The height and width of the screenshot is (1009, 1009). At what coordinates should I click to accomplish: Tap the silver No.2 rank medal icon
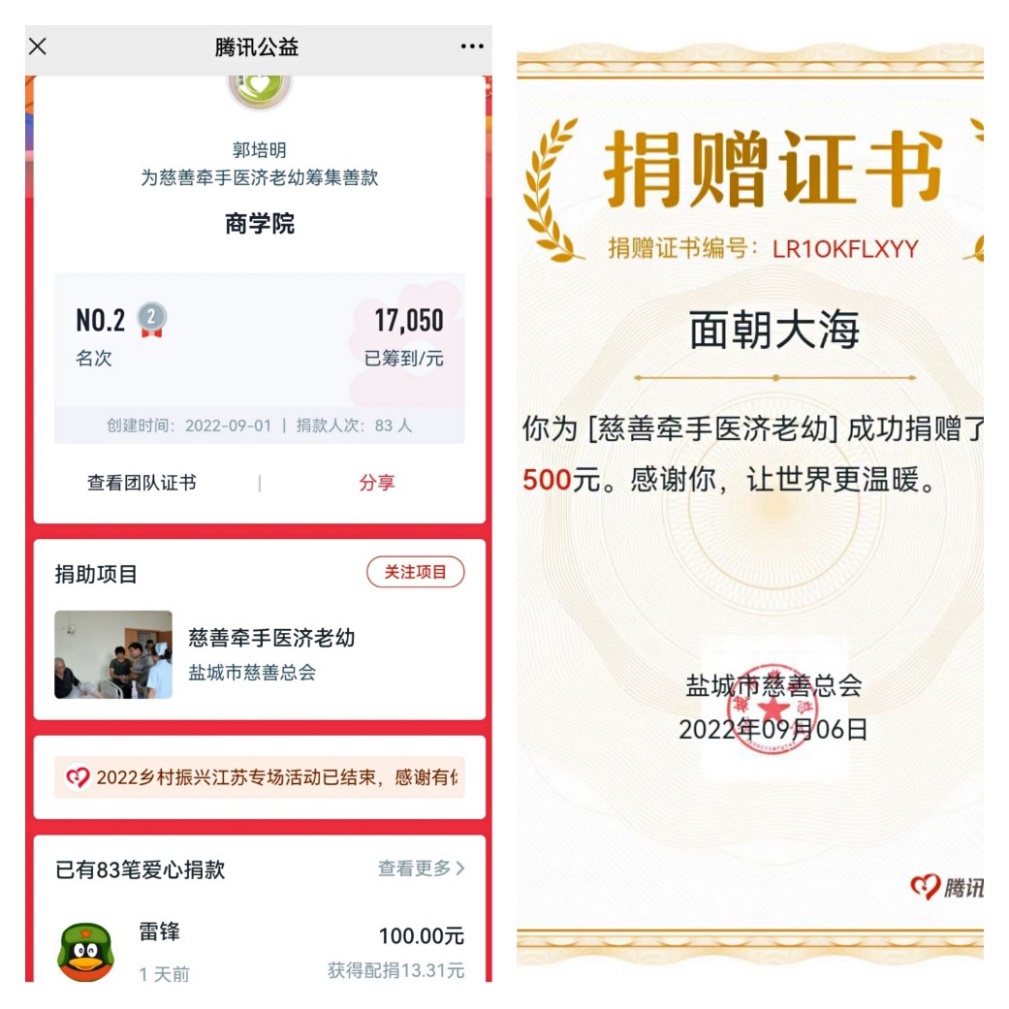pyautogui.click(x=152, y=320)
